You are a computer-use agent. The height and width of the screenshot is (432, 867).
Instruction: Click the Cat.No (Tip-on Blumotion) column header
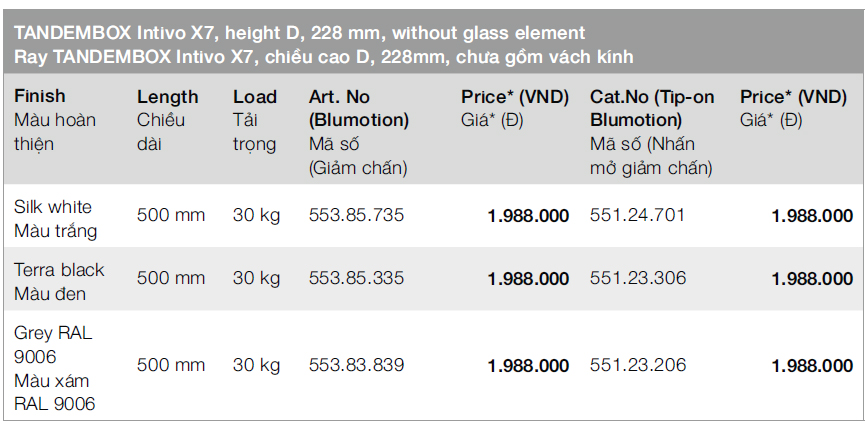[x=652, y=108]
